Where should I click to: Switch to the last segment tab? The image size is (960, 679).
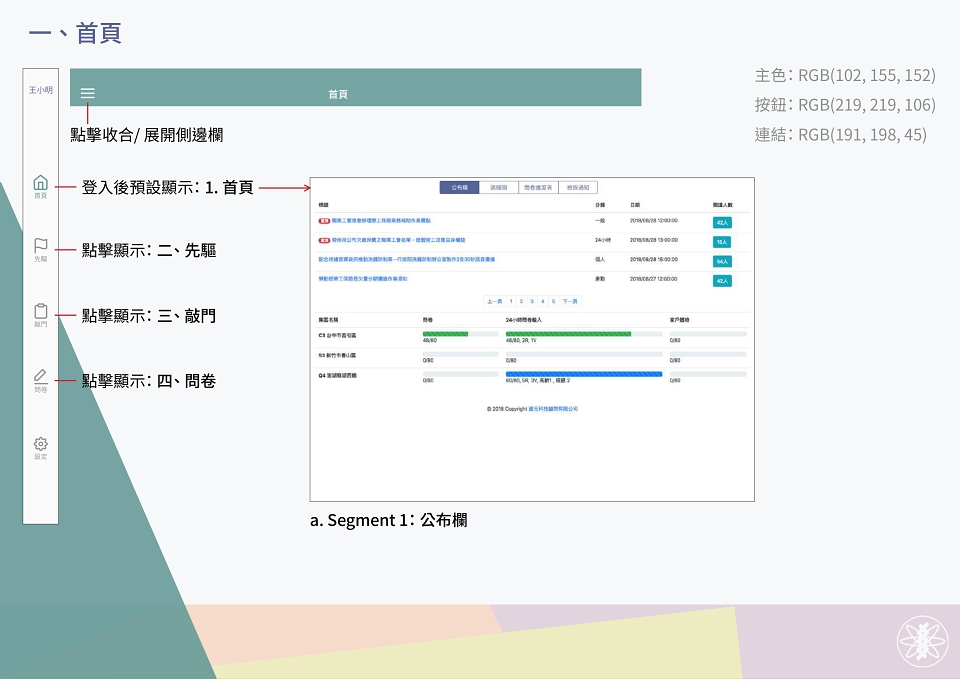coord(578,187)
